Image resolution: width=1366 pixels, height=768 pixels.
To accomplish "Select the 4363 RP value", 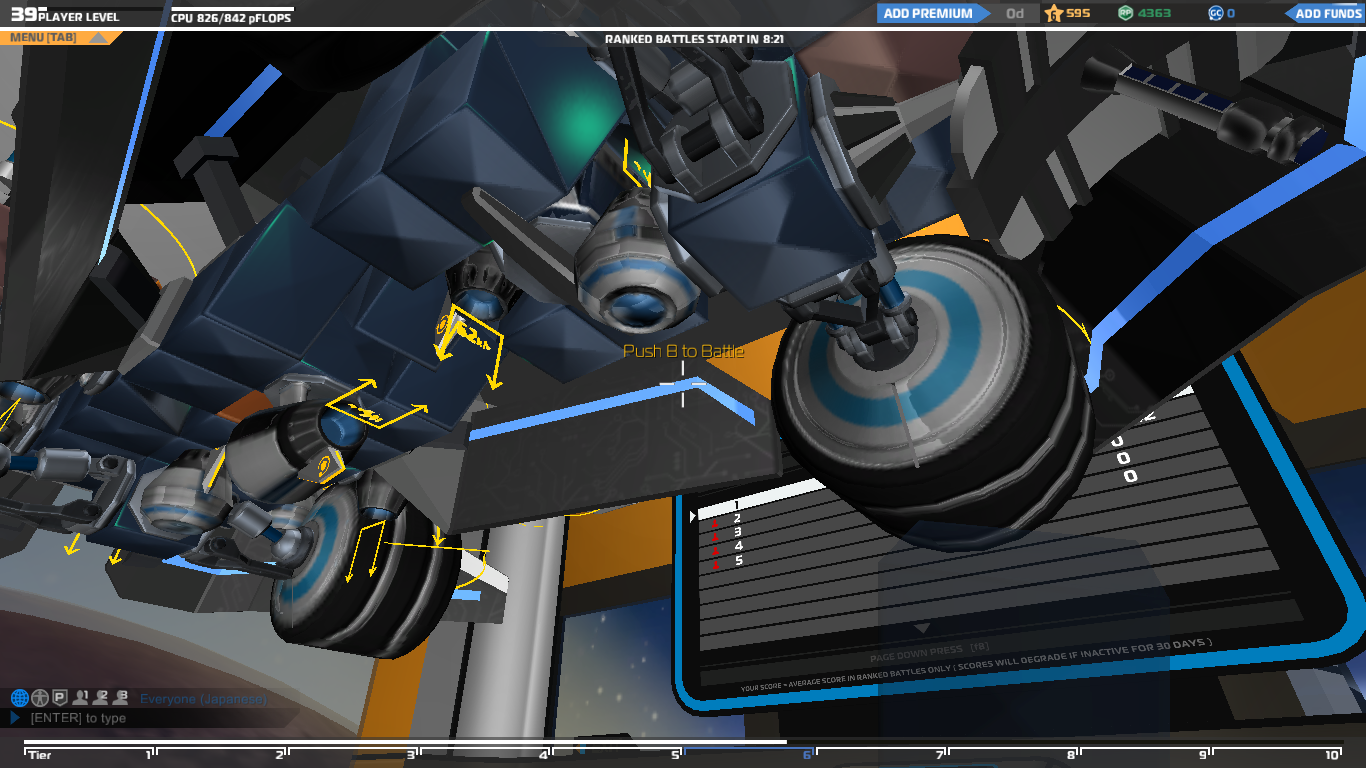I will pyautogui.click(x=1154, y=13).
